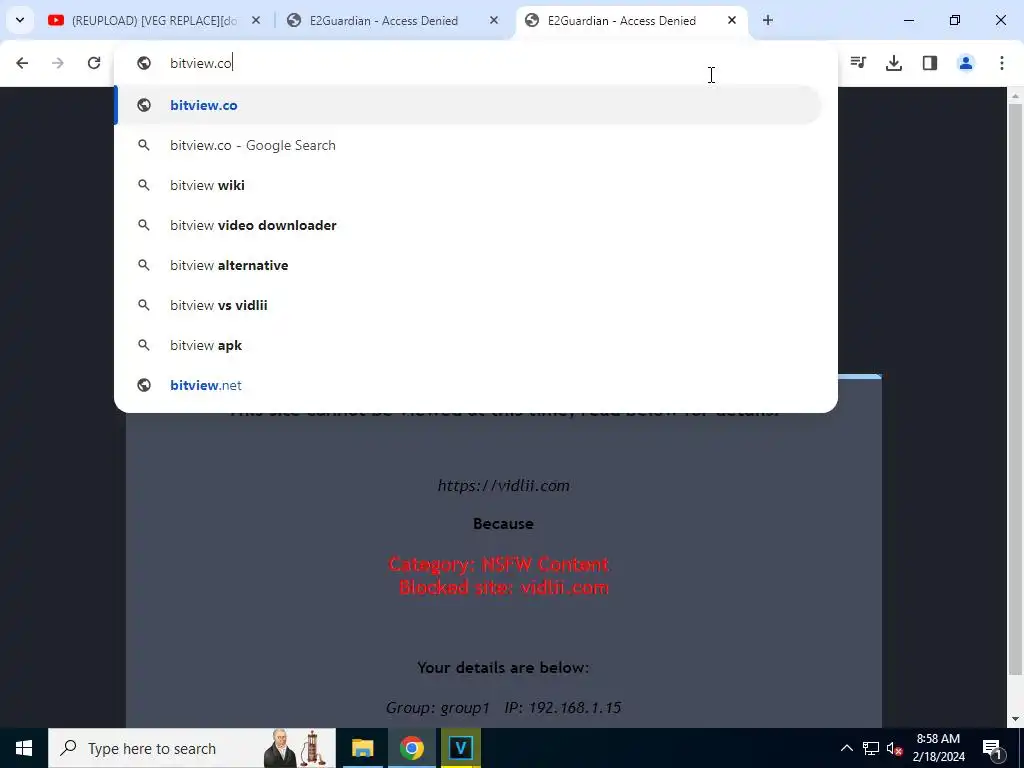
Task: Reload the current page
Action: point(94,63)
